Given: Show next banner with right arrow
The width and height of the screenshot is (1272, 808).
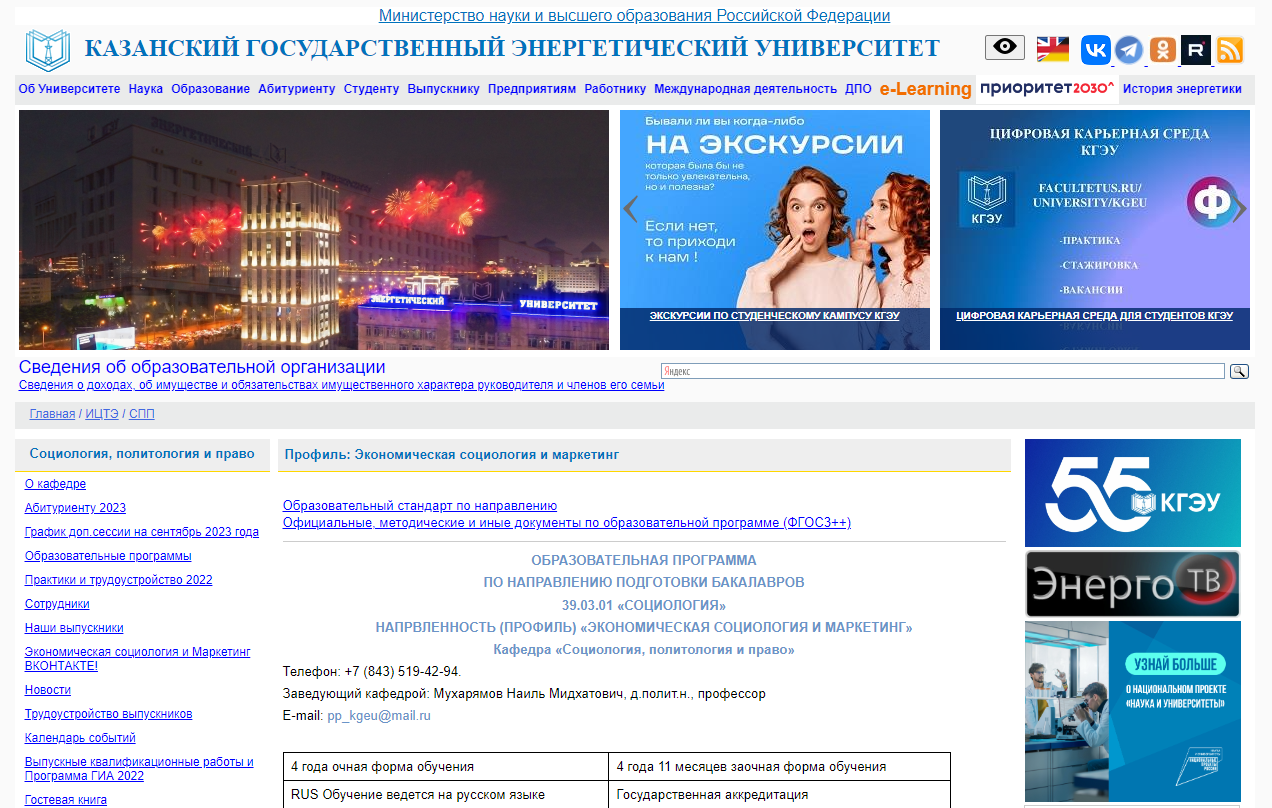Looking at the screenshot, I should click(1240, 209).
